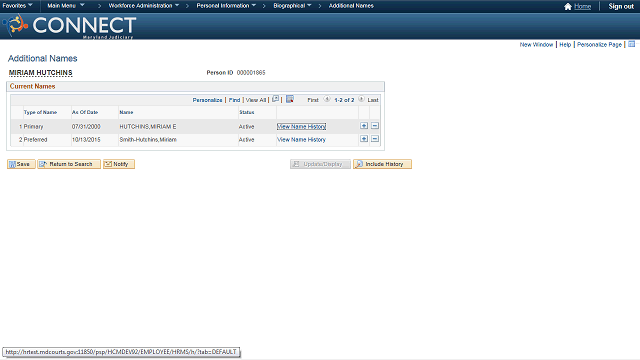This screenshot has width=640, height=360.
Task: Select the HUTCHINS,MIRIAM E name cell
Action: [x=148, y=127]
